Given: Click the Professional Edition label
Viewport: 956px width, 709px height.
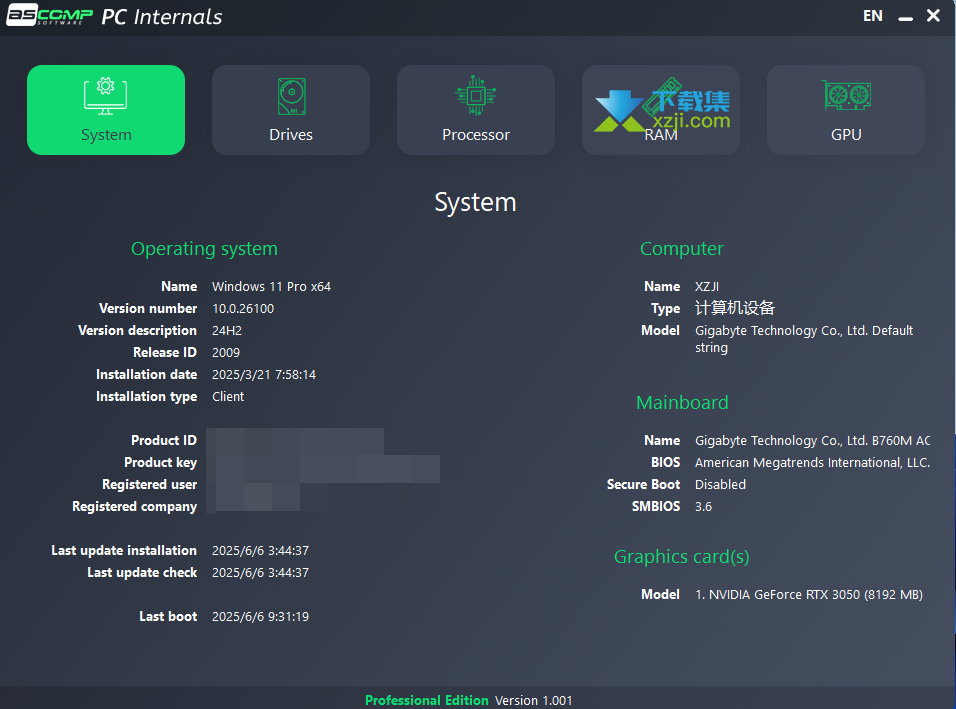Looking at the screenshot, I should (427, 700).
